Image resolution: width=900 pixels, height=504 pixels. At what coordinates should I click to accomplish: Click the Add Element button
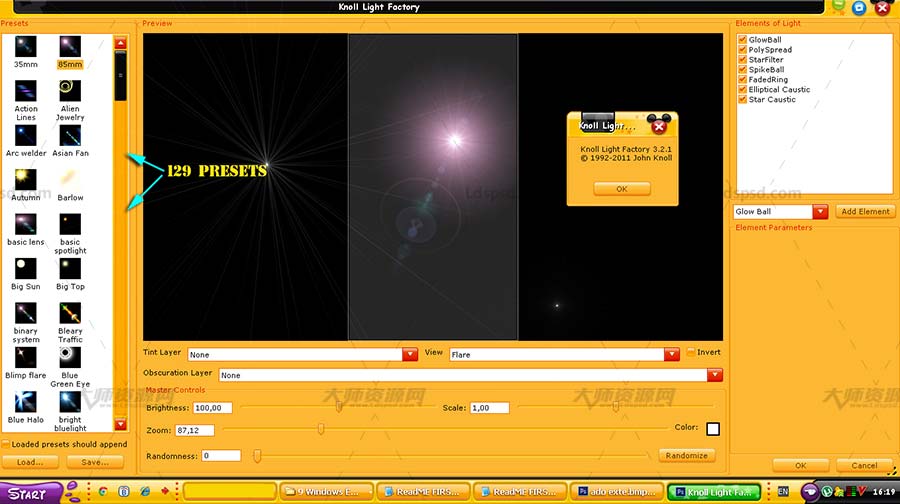(x=865, y=212)
